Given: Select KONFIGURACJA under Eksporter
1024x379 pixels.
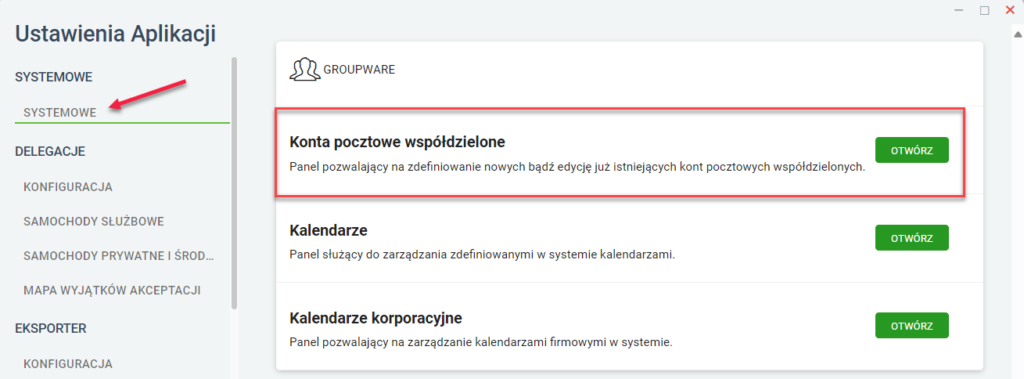Looking at the screenshot, I should (68, 363).
